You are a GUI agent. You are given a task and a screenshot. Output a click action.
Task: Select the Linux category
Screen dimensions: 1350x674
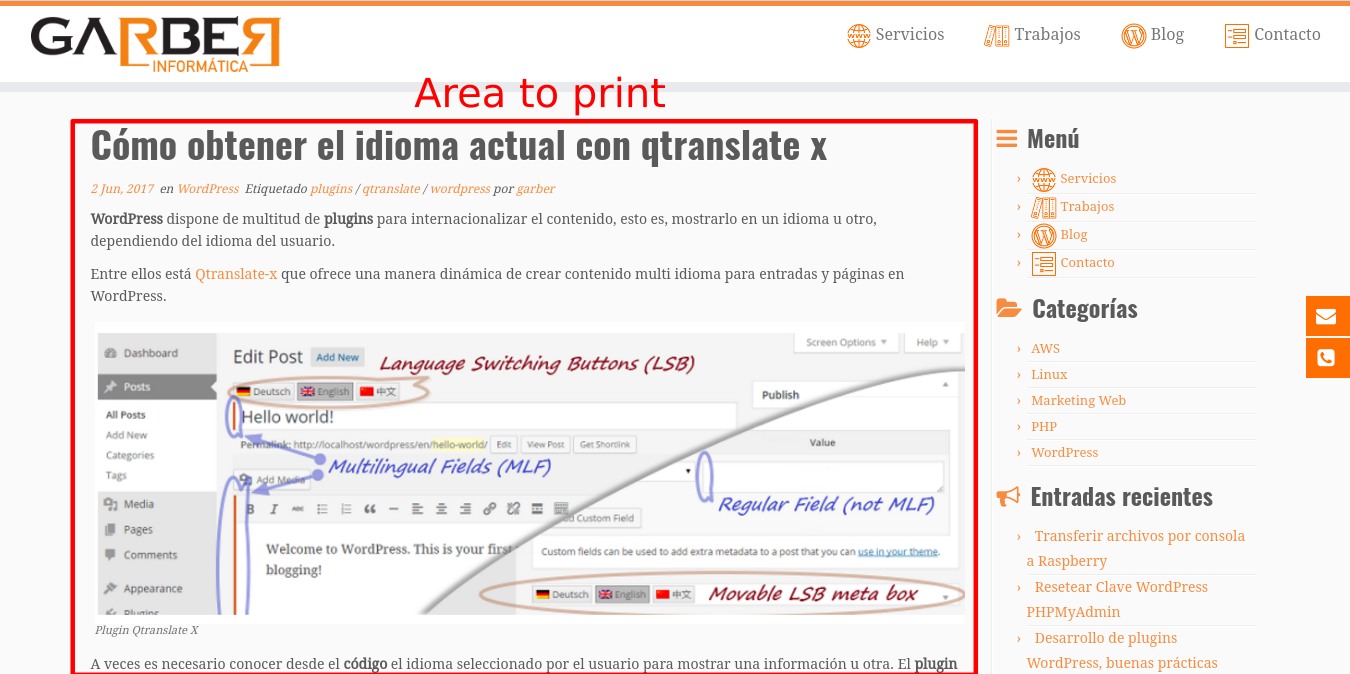point(1049,375)
